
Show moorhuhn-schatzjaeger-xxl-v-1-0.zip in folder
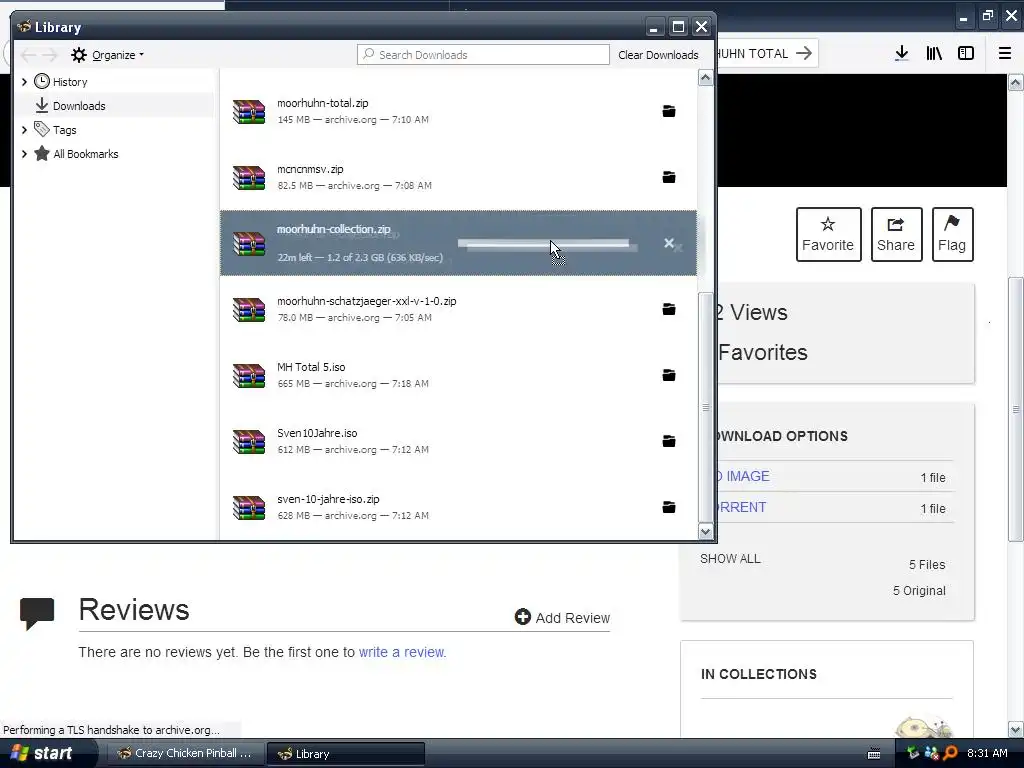[669, 309]
